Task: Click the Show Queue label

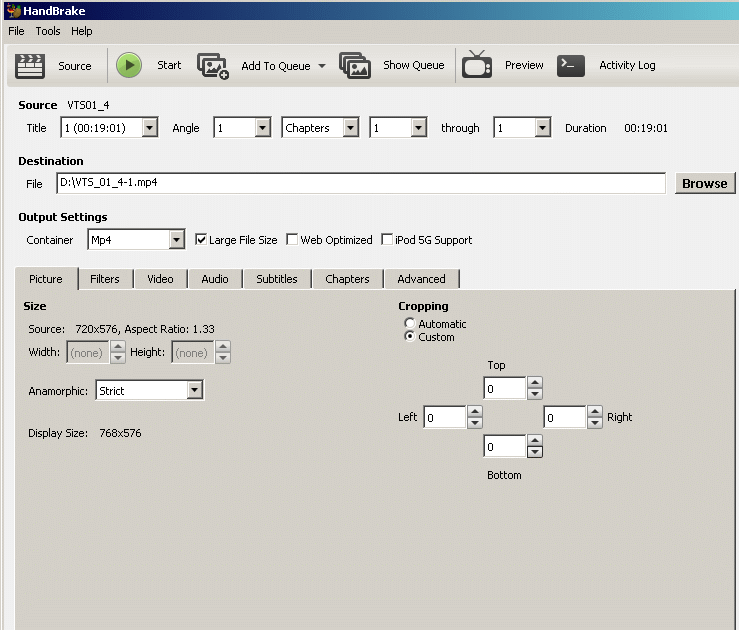Action: coord(414,65)
